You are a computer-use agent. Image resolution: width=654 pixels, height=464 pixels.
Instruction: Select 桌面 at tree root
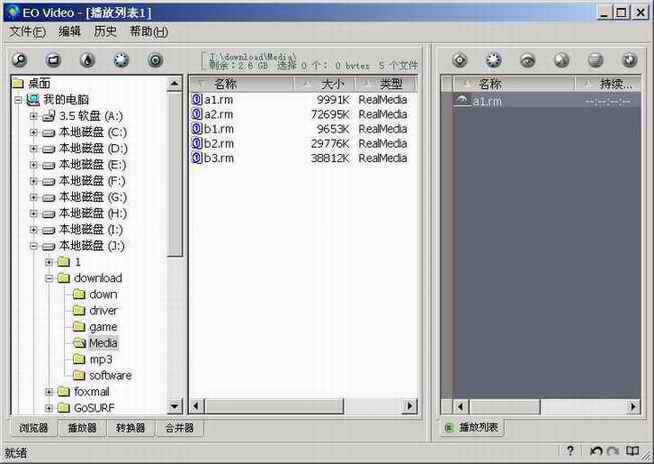click(x=39, y=83)
